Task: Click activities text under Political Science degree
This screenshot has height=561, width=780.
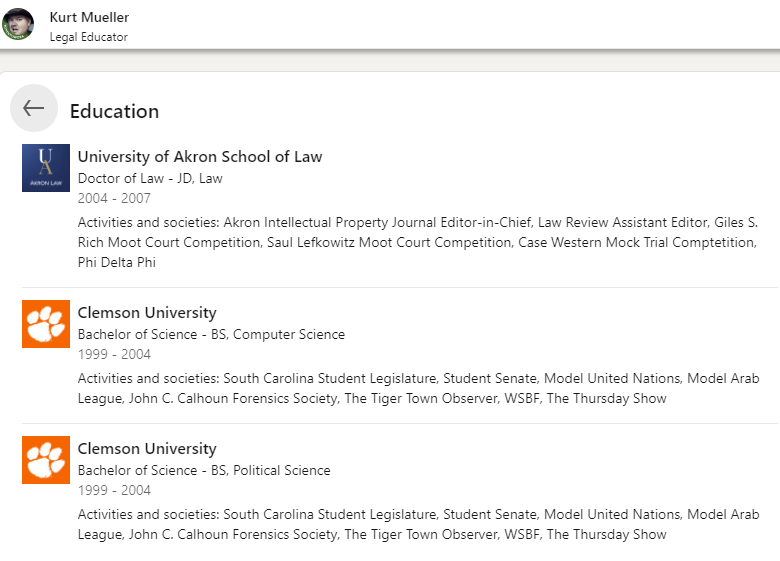Action: click(418, 524)
